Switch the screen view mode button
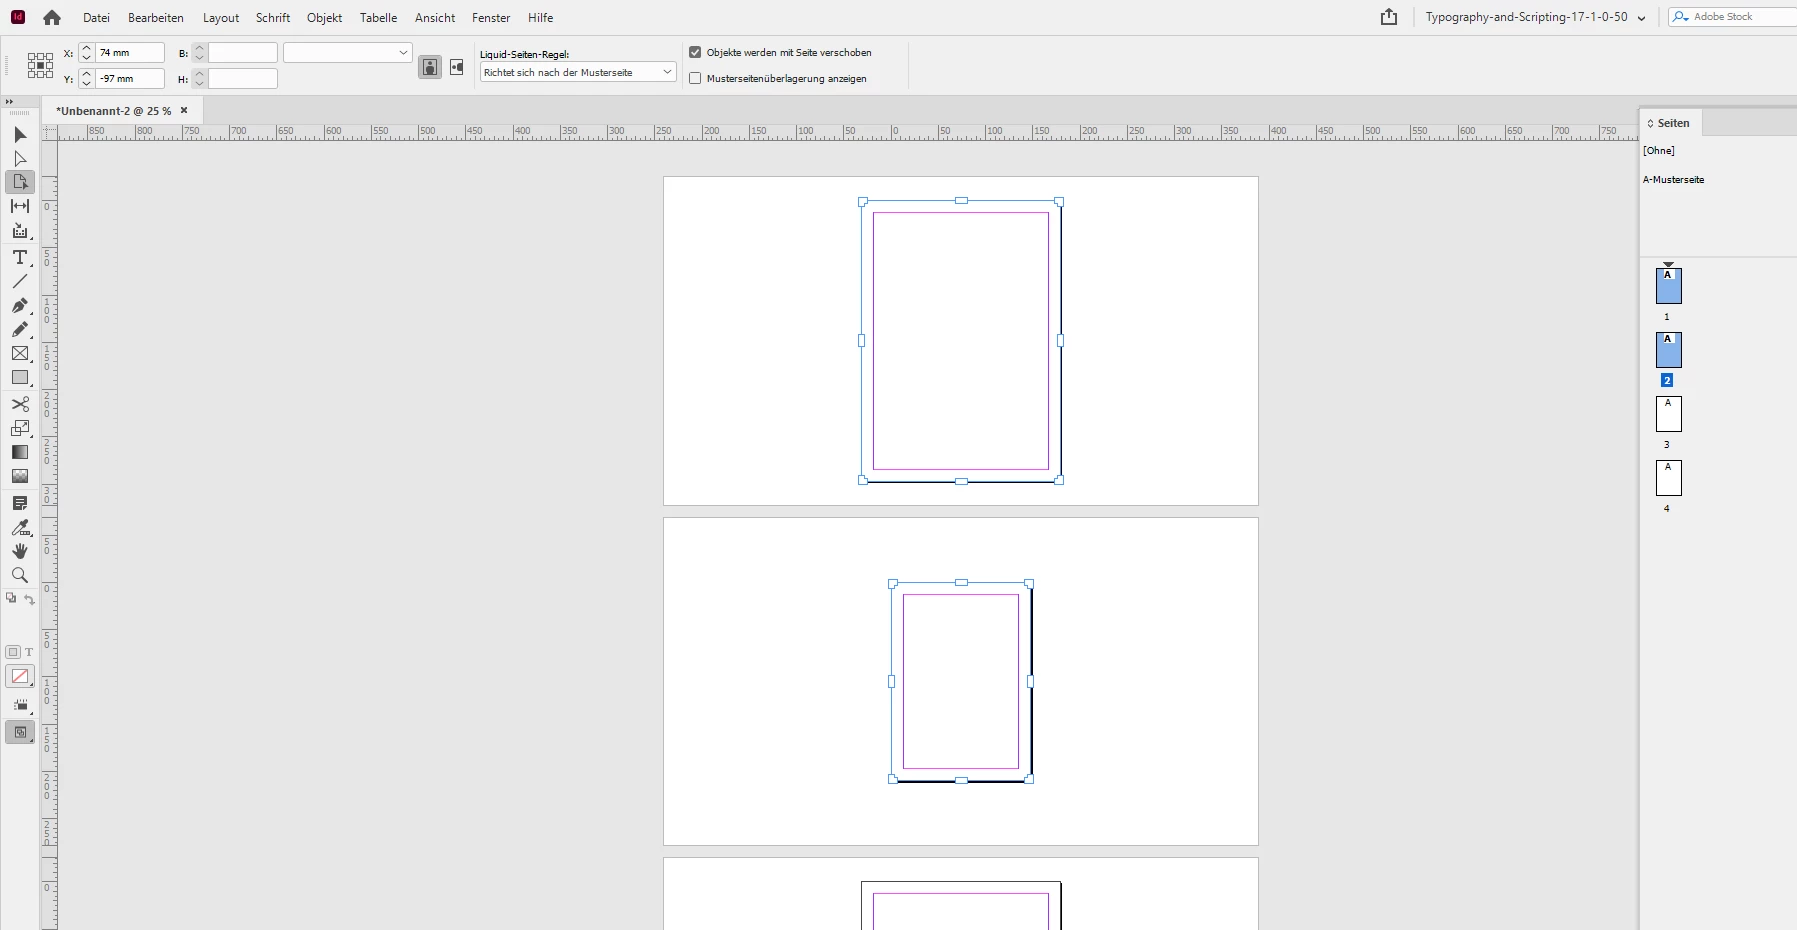The image size is (1797, 930). [x=20, y=732]
